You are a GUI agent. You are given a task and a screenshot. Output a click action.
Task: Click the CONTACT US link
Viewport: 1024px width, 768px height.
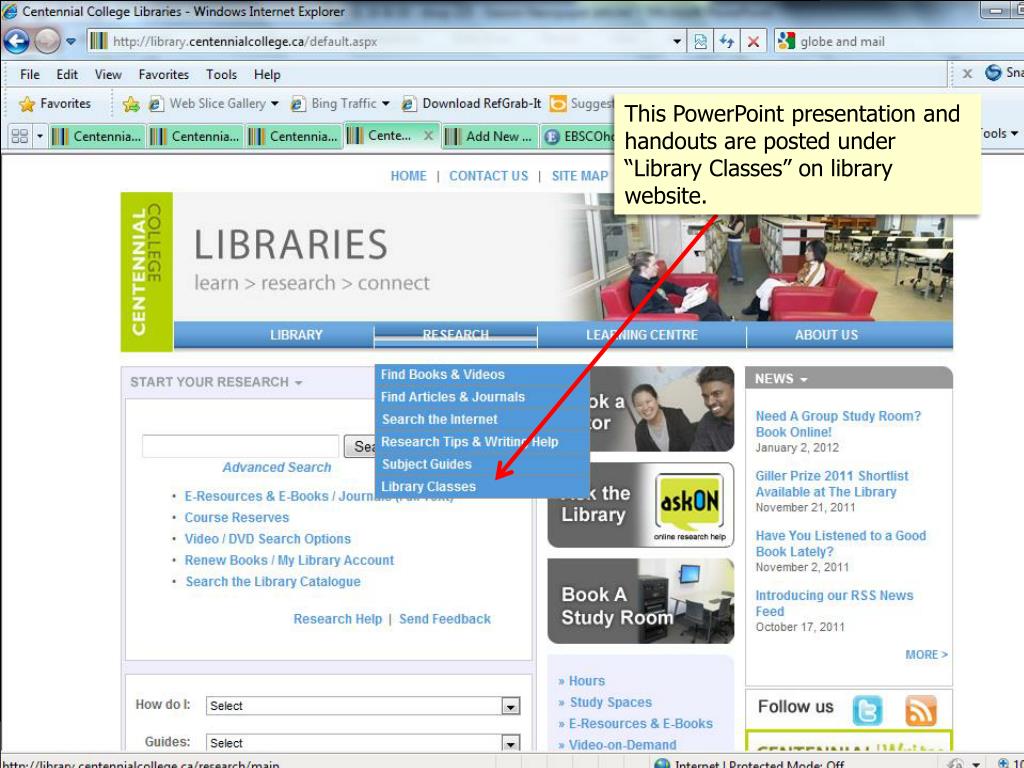click(x=488, y=176)
